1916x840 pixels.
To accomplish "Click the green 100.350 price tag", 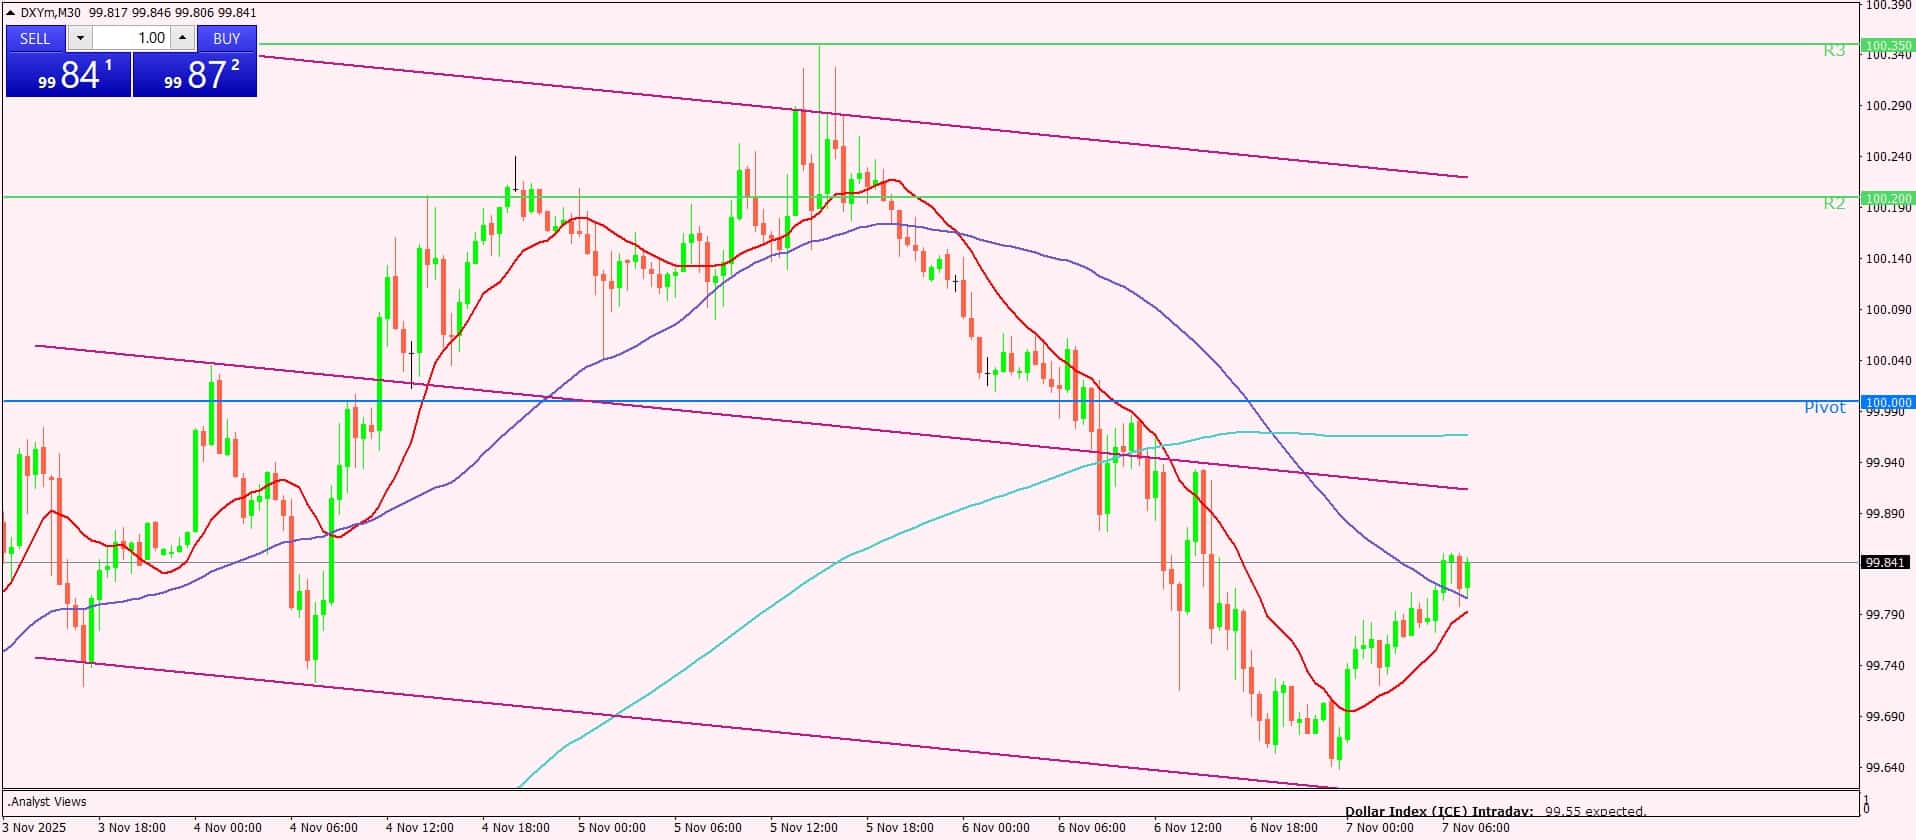I will (x=1887, y=45).
